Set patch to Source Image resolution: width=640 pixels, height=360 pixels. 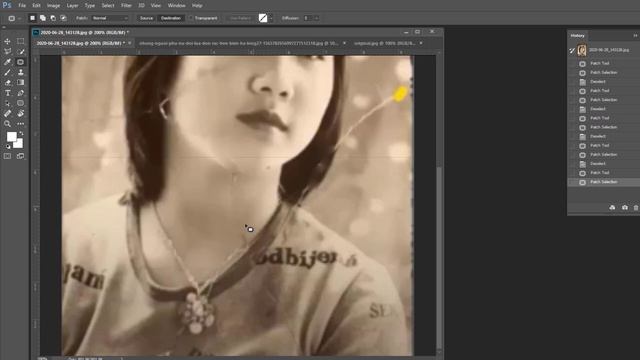click(146, 18)
